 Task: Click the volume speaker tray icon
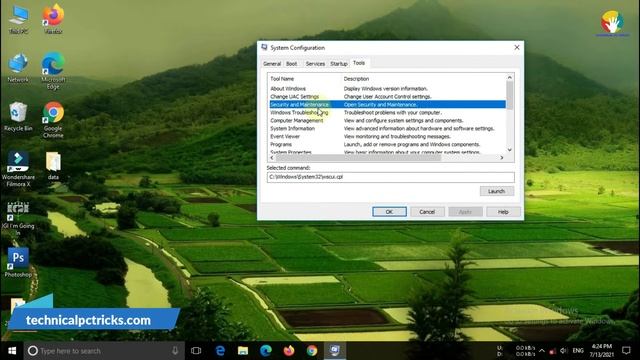564,351
